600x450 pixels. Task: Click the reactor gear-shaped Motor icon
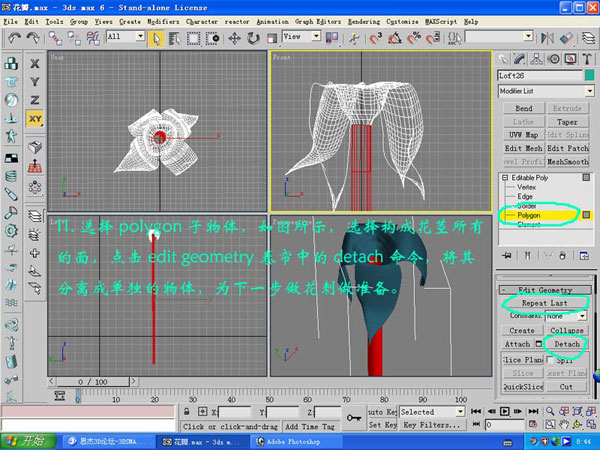11,231
